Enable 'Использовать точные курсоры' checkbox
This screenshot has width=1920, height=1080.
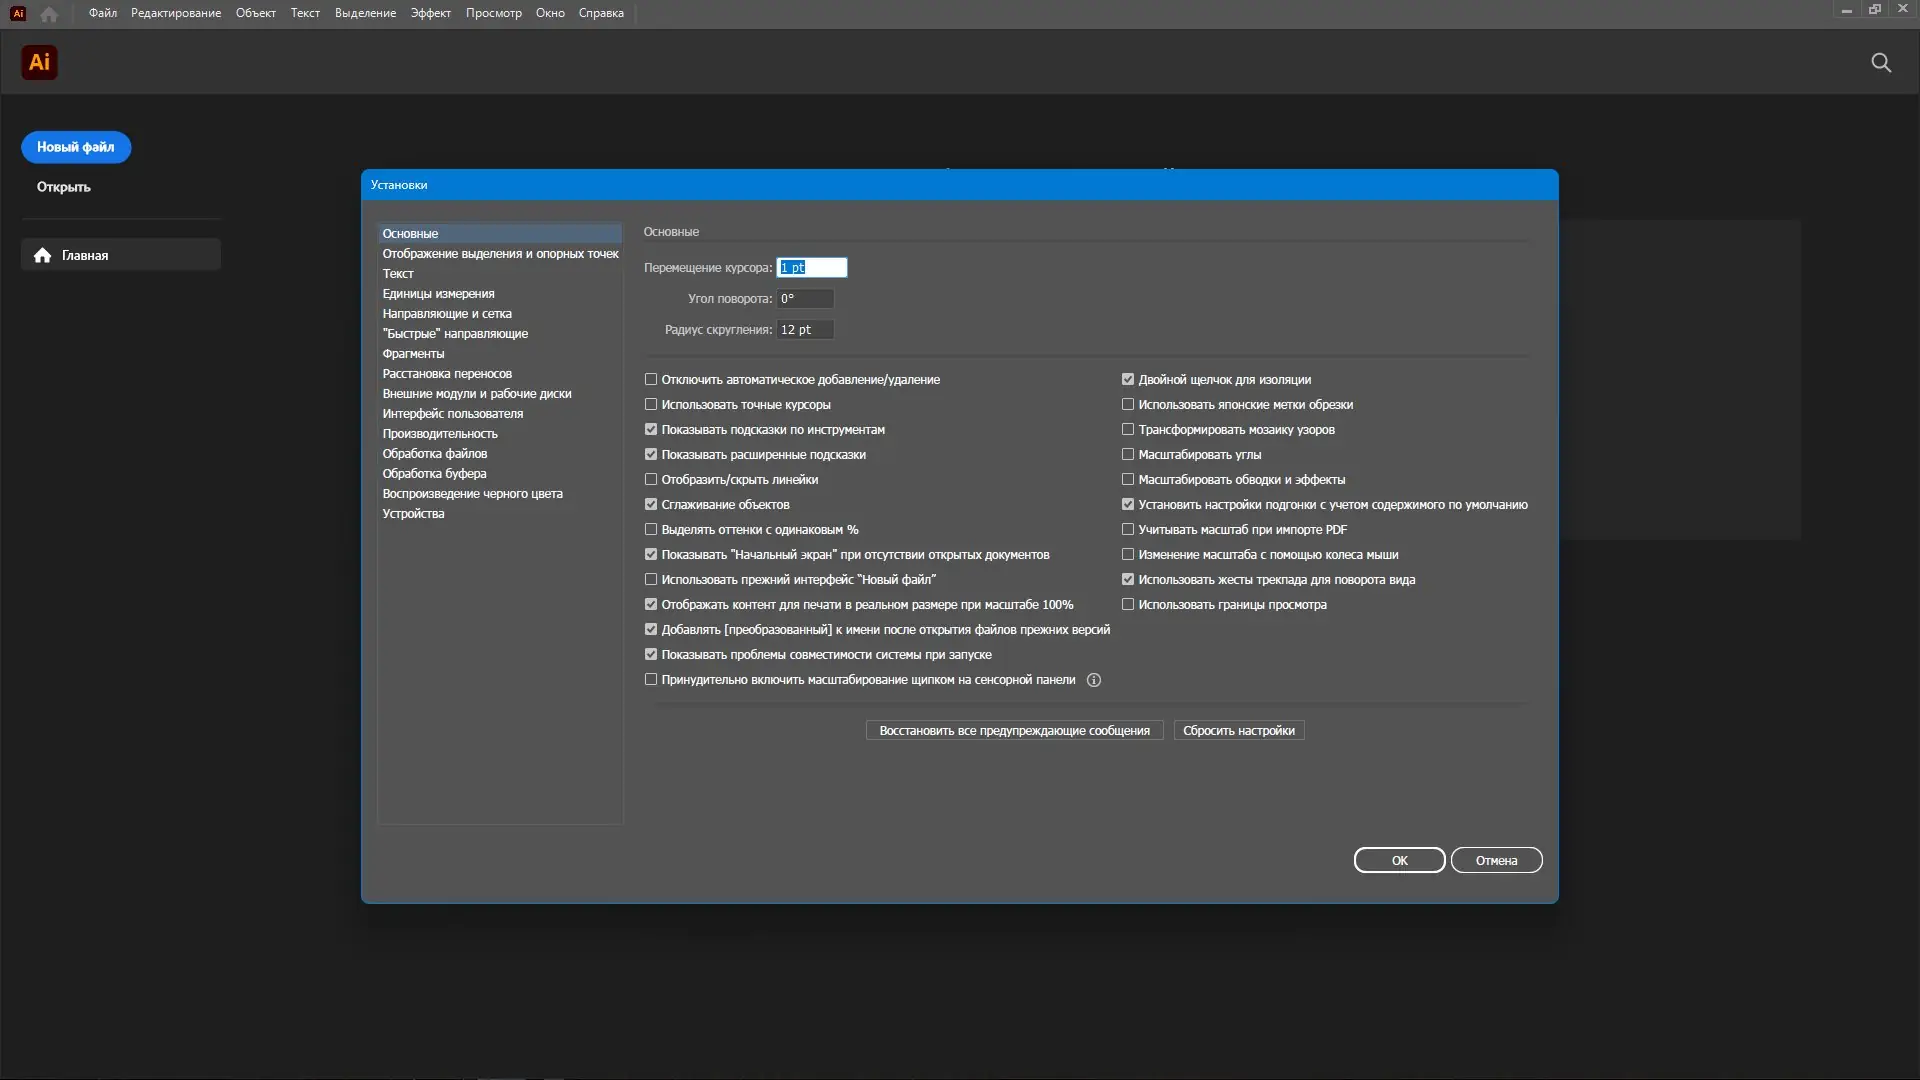[651, 405]
